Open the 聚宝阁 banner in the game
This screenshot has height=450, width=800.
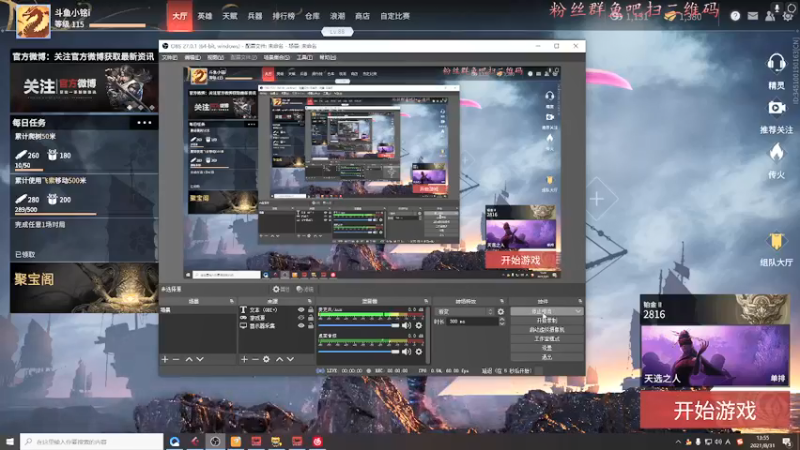[84, 288]
